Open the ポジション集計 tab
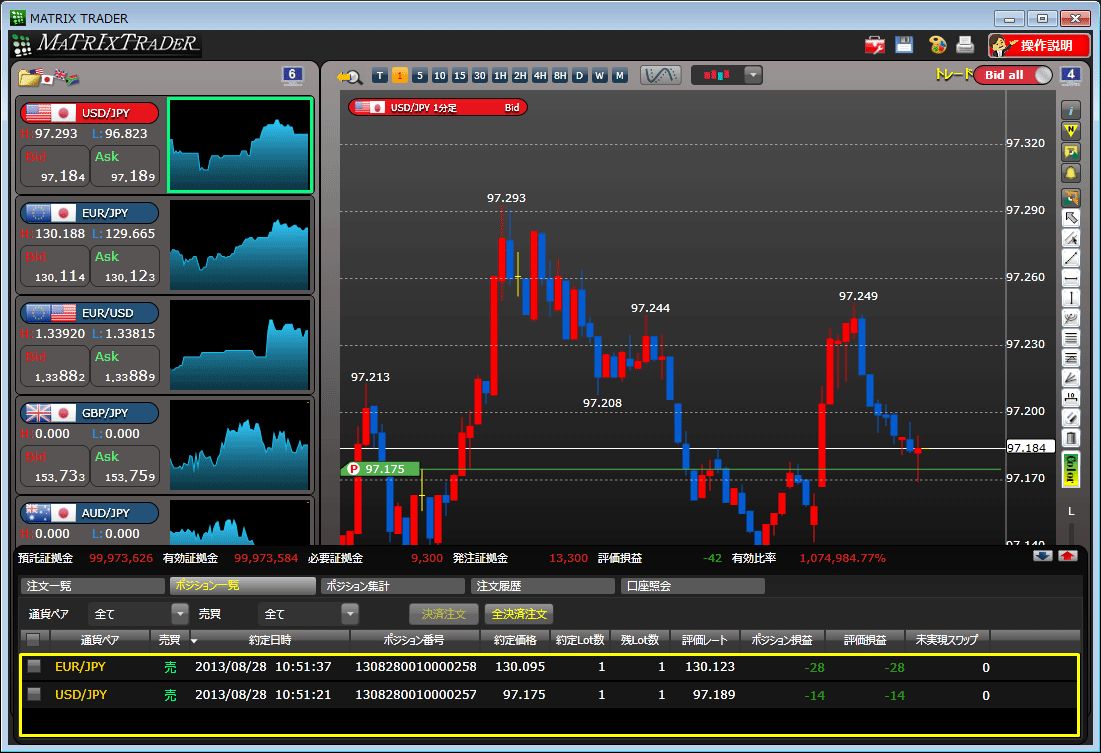The width and height of the screenshot is (1101, 753). 393,586
